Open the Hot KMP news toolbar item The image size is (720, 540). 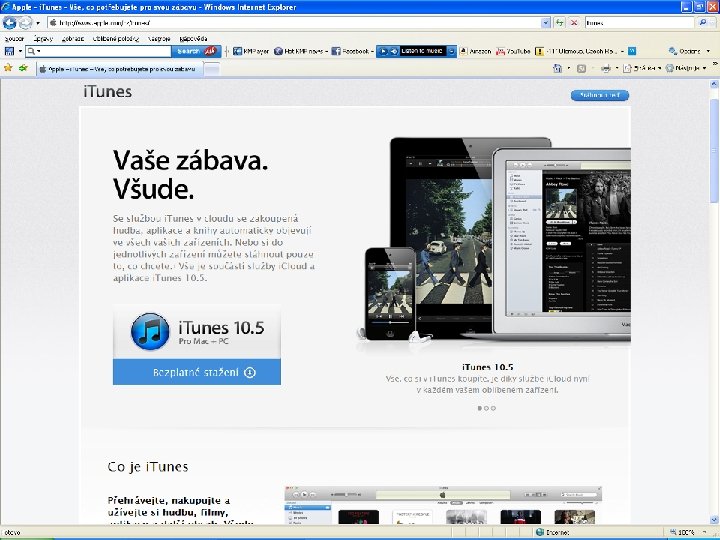(x=300, y=51)
